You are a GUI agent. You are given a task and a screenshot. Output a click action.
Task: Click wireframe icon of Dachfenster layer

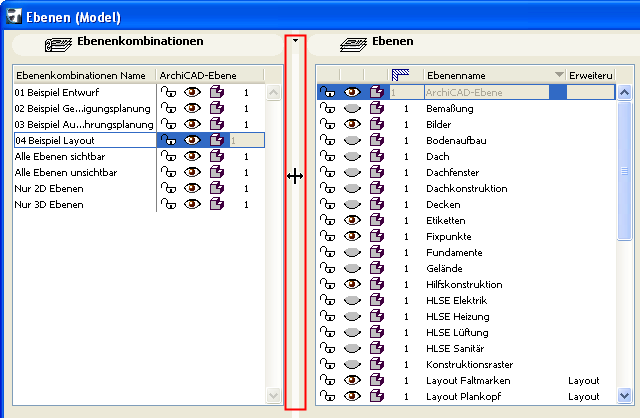click(377, 172)
